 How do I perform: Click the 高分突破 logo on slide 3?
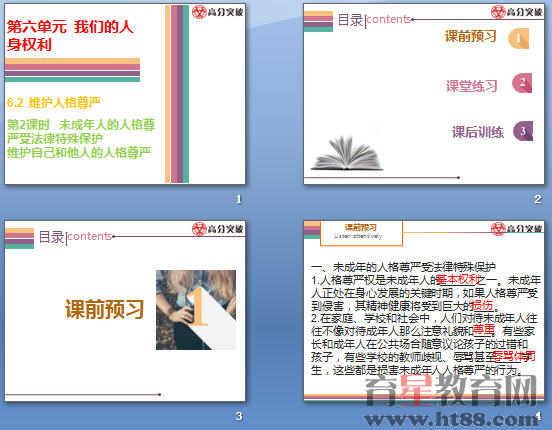pos(218,229)
